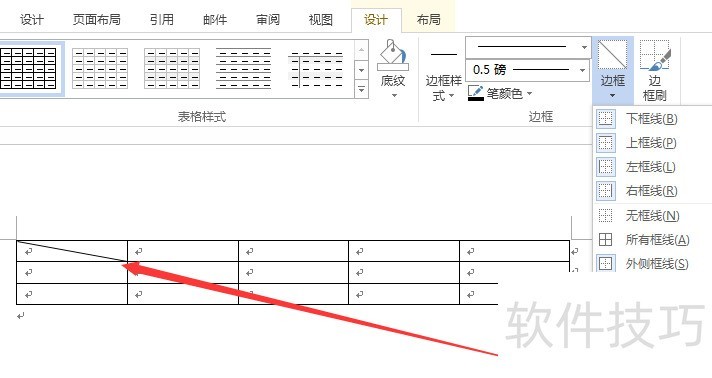The width and height of the screenshot is (712, 378).
Task: Open the 边框 borders dropdown arrow
Action: pos(613,95)
